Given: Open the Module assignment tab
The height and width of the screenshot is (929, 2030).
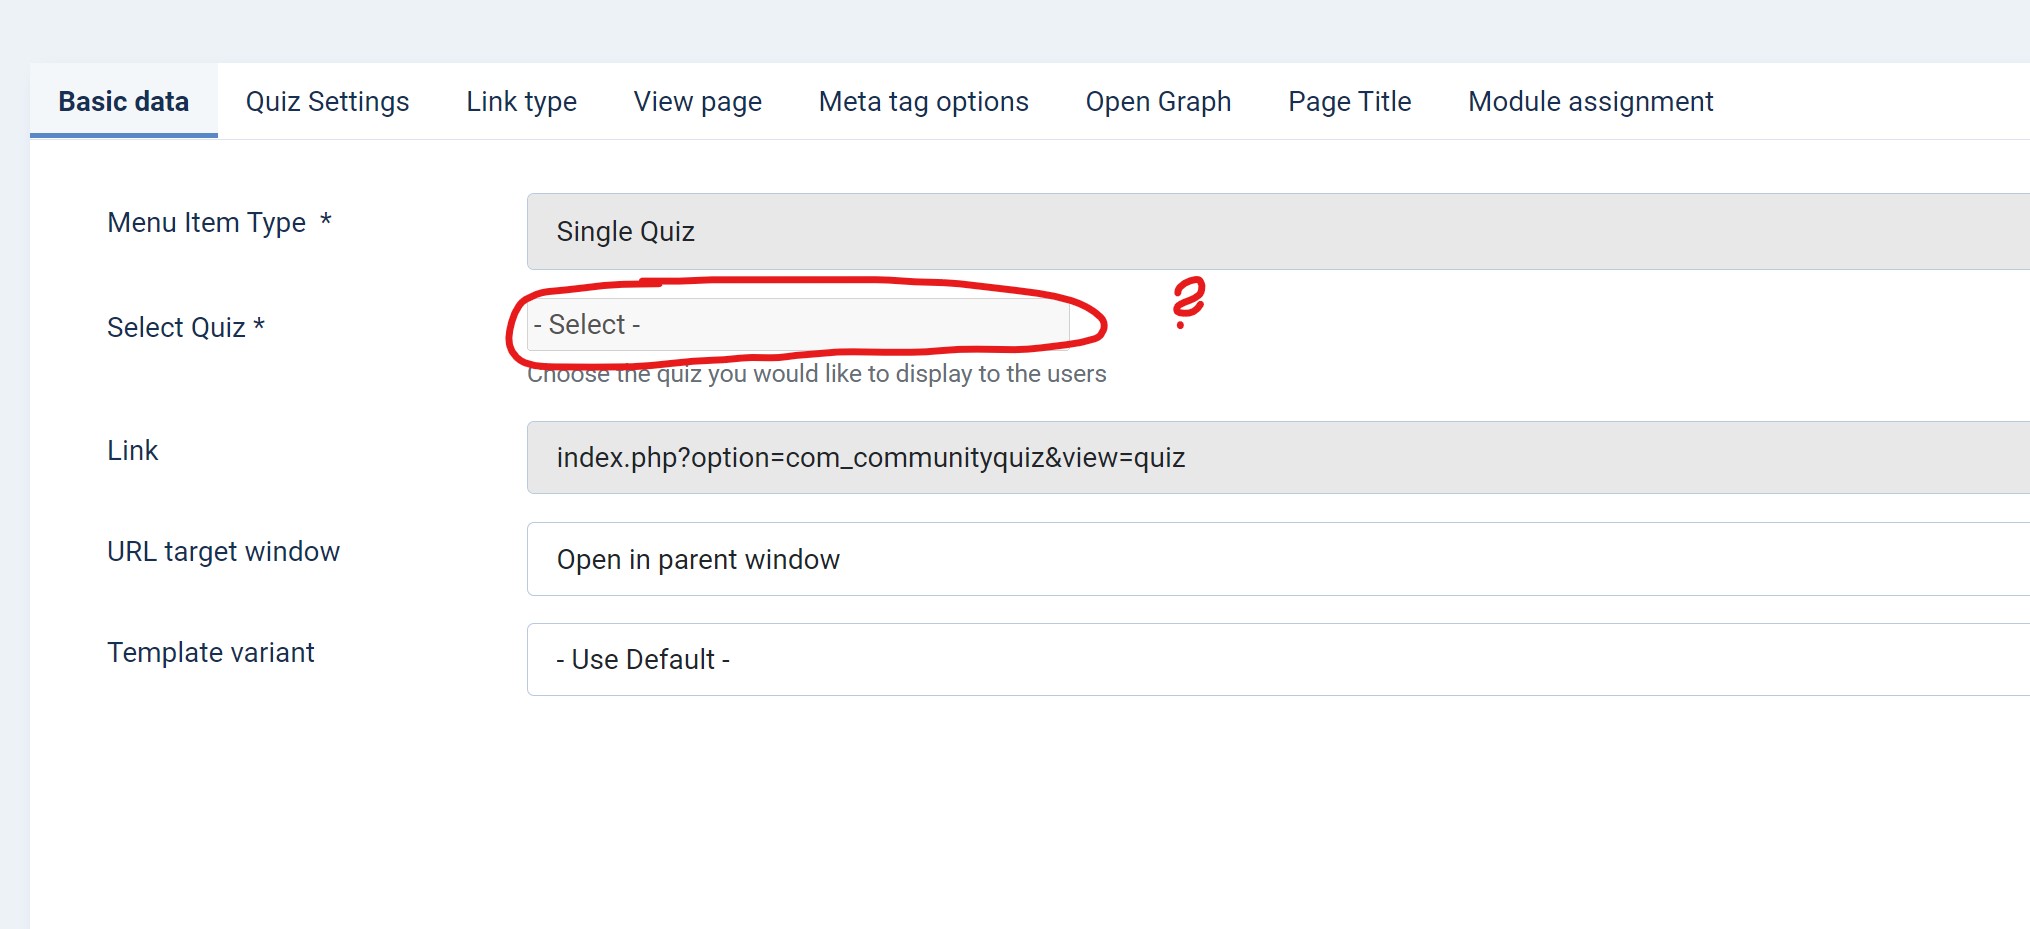Looking at the screenshot, I should coord(1590,102).
